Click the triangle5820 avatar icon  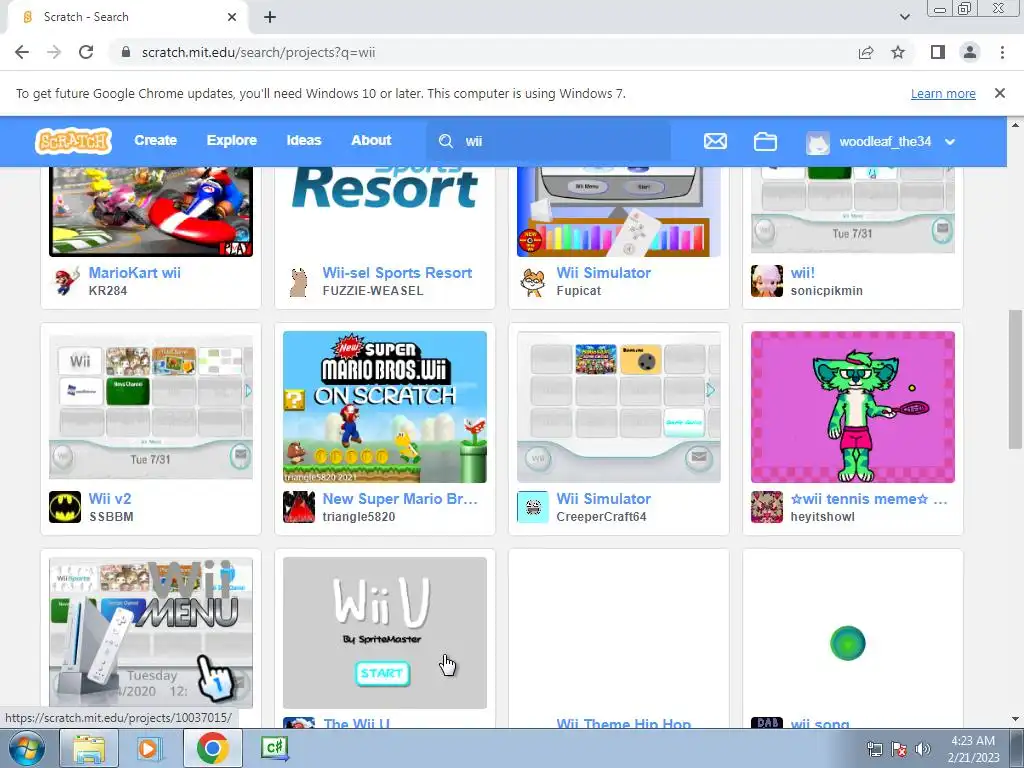pos(298,507)
